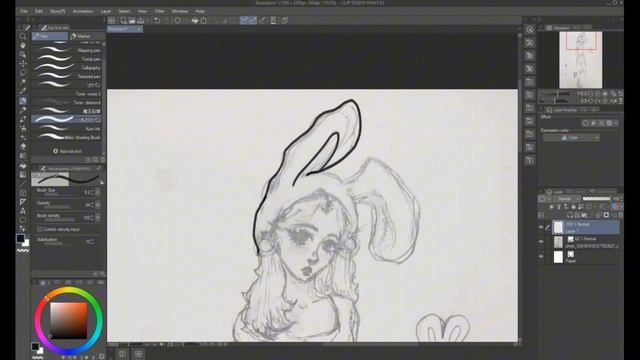Image resolution: width=640 pixels, height=360 pixels.
Task: Click the Illustration canvas document tab
Action: click(x=124, y=29)
